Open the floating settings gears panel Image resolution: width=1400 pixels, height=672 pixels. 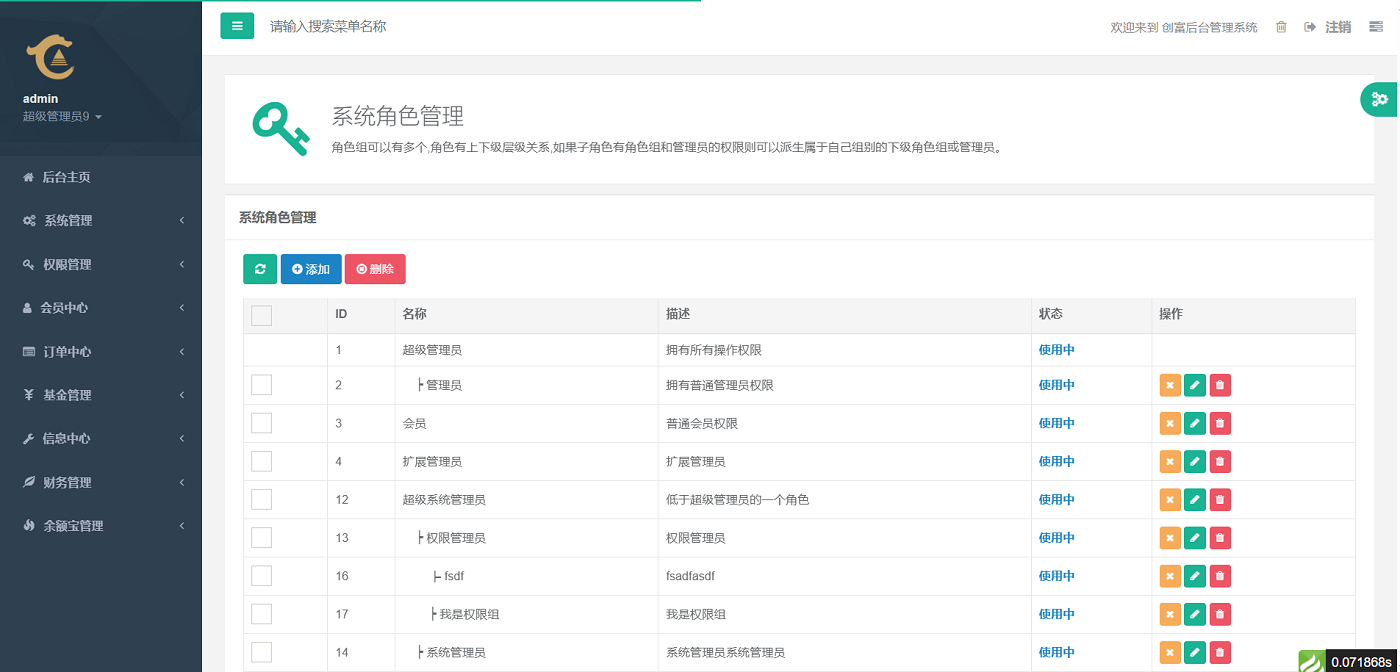1380,99
